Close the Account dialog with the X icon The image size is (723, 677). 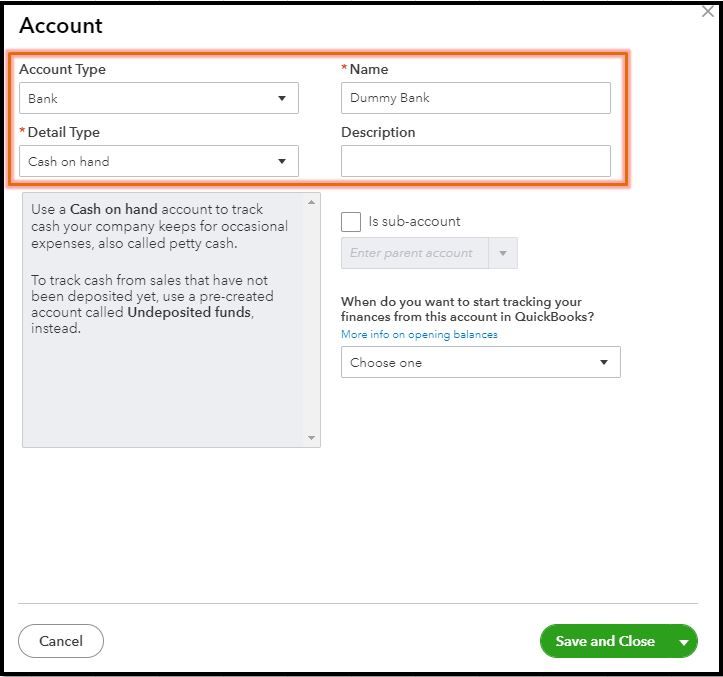708,12
